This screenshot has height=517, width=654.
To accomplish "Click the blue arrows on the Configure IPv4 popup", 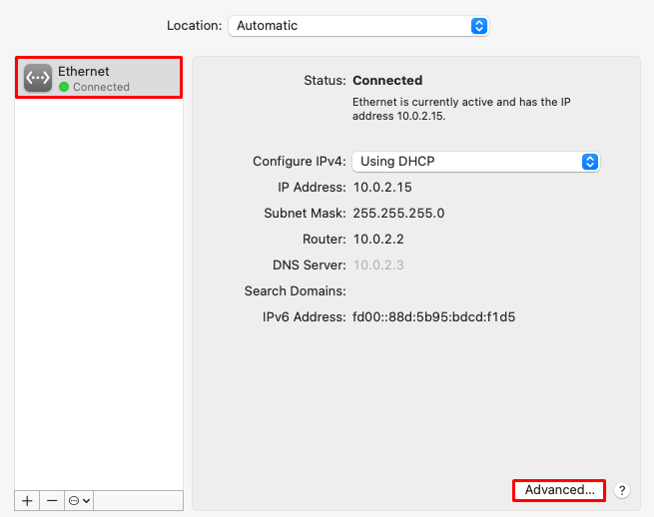I will (x=590, y=162).
